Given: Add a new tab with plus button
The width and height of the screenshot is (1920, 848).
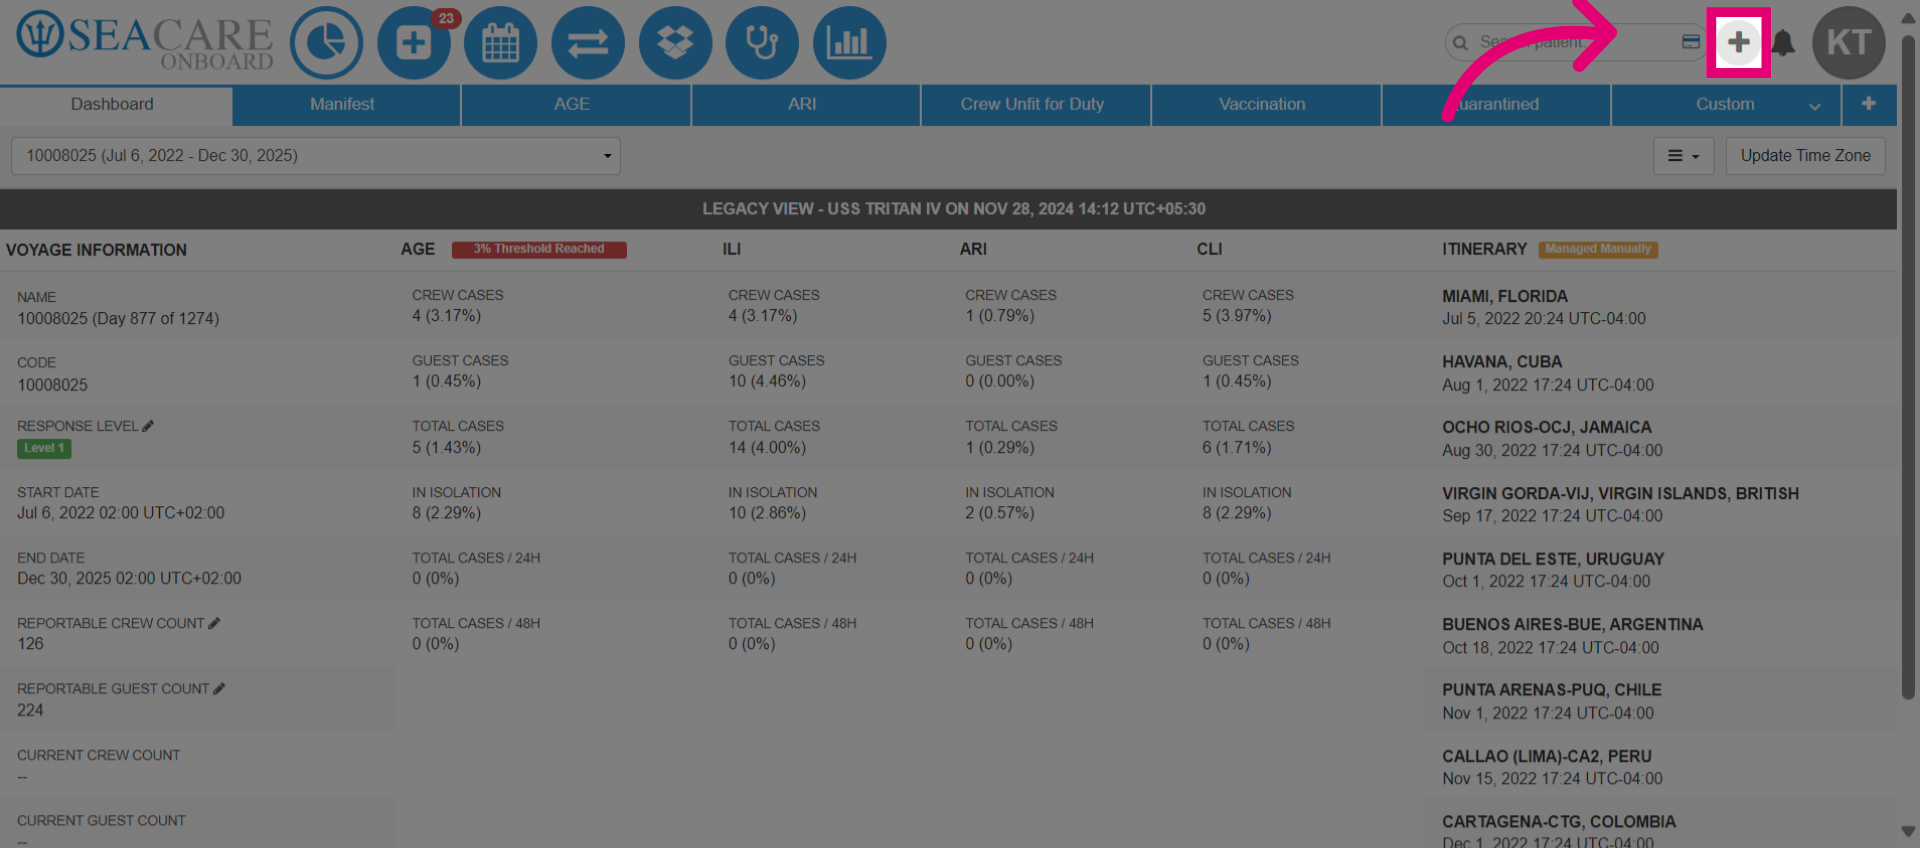Looking at the screenshot, I should click(x=1868, y=104).
